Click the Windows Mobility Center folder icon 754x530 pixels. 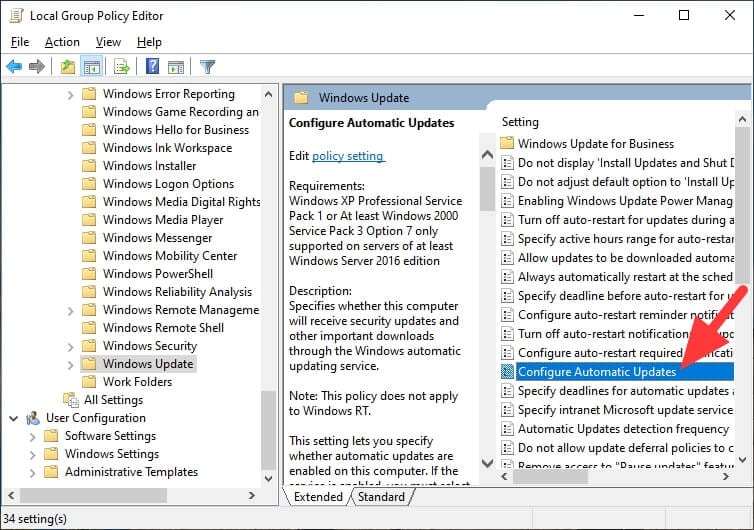tap(89, 256)
